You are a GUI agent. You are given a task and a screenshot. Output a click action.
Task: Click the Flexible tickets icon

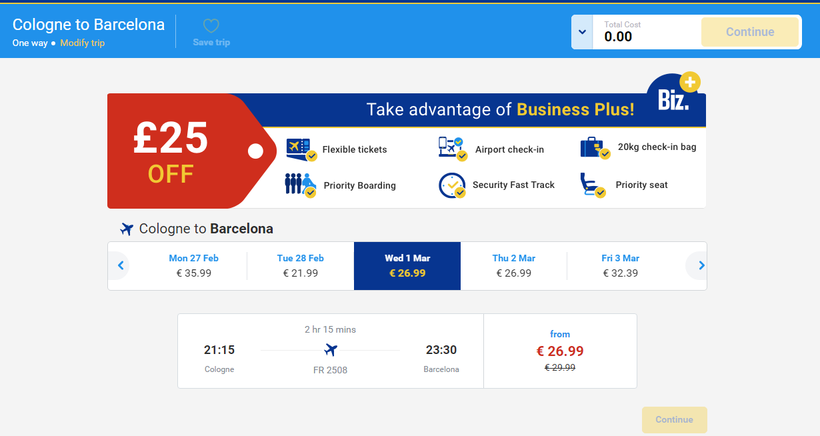pos(301,149)
